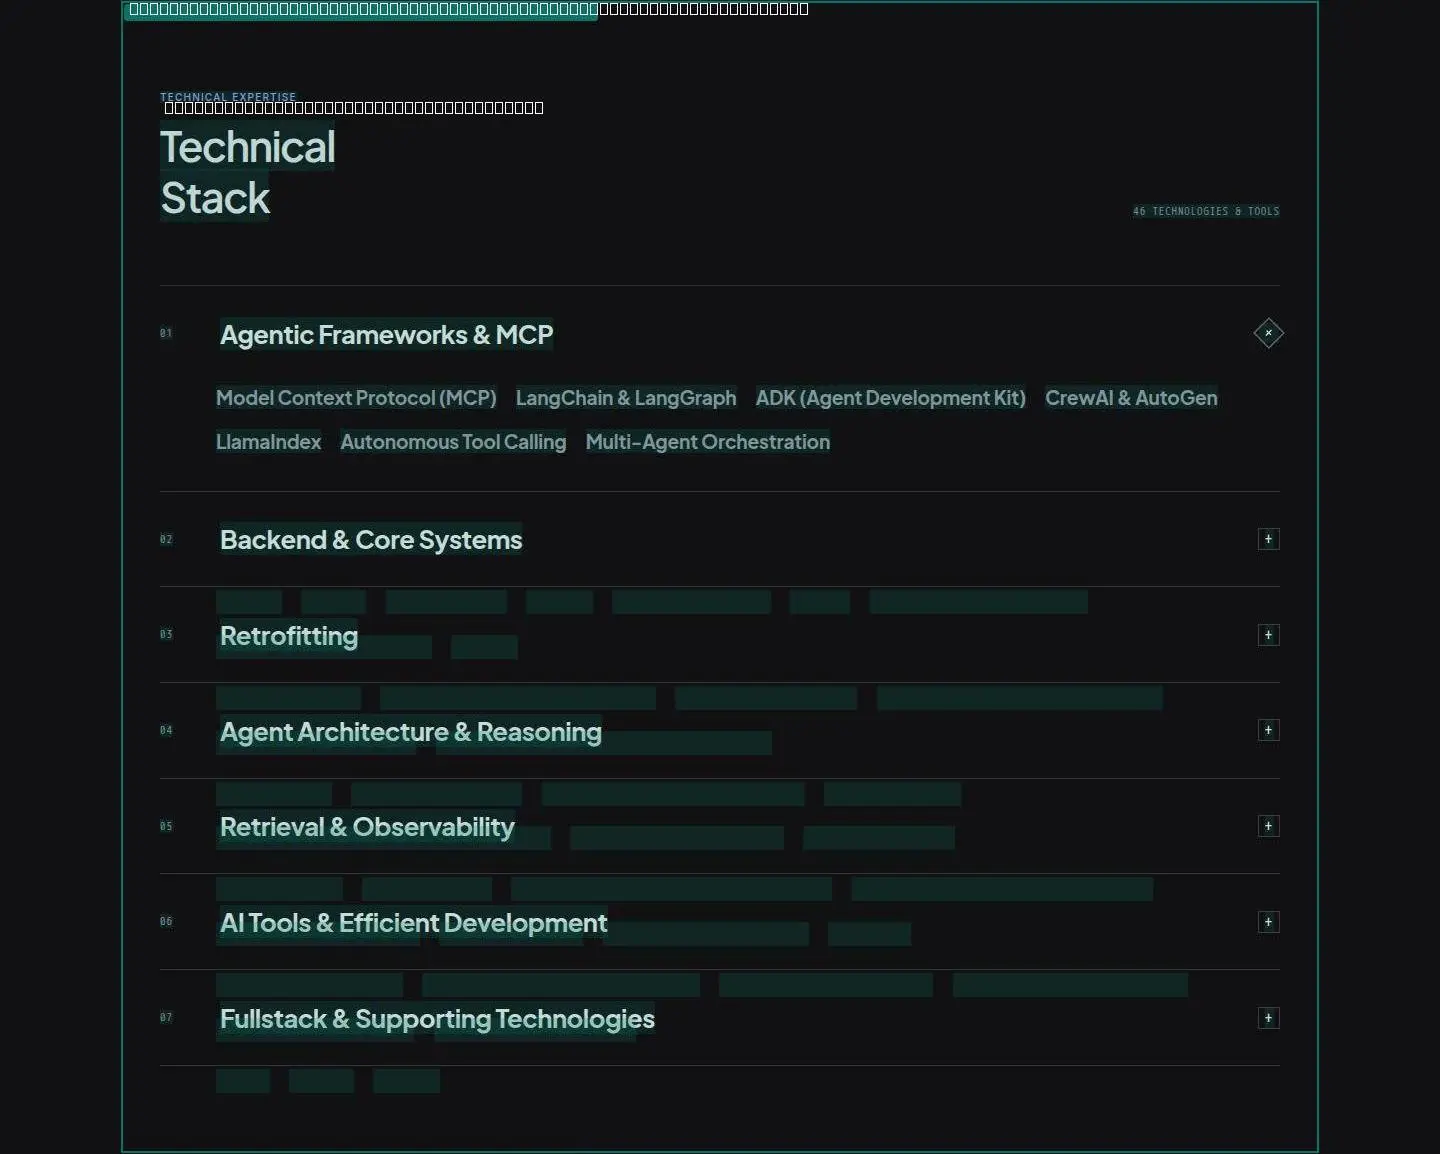The height and width of the screenshot is (1154, 1440).
Task: Click the Agentic Frameworks & MCP heading
Action: pyautogui.click(x=386, y=335)
